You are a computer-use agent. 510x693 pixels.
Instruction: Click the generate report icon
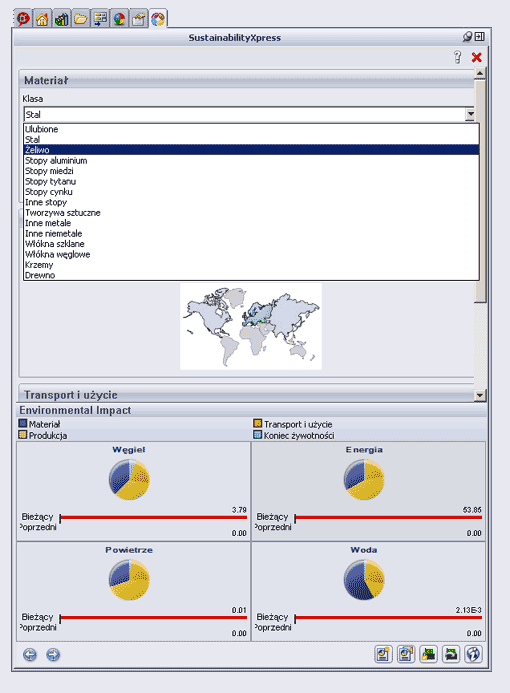point(383,654)
